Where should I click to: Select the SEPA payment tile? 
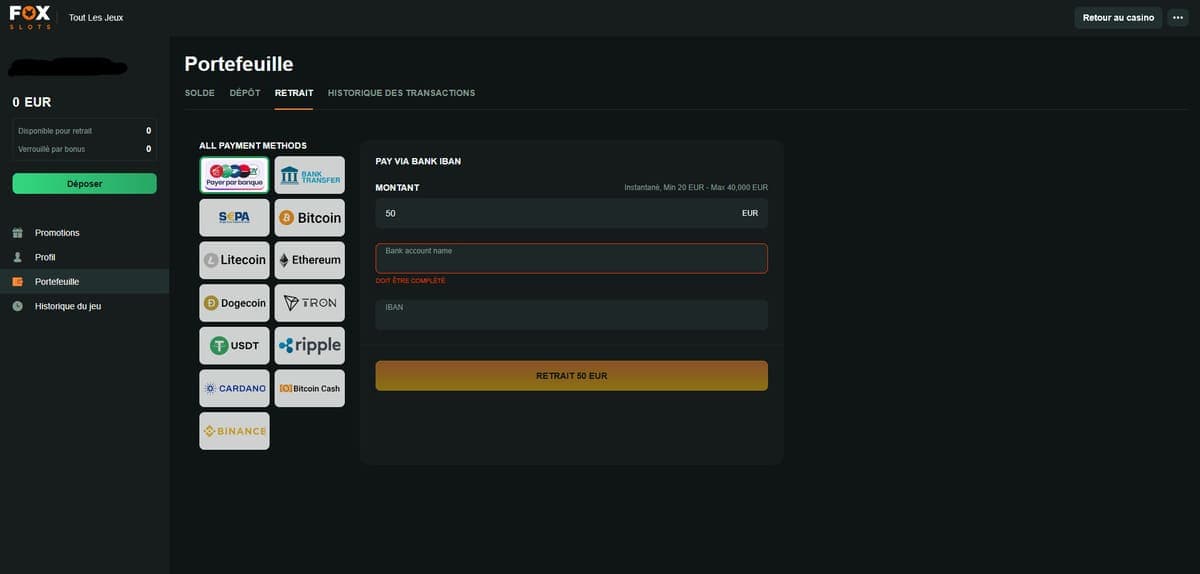click(x=234, y=217)
